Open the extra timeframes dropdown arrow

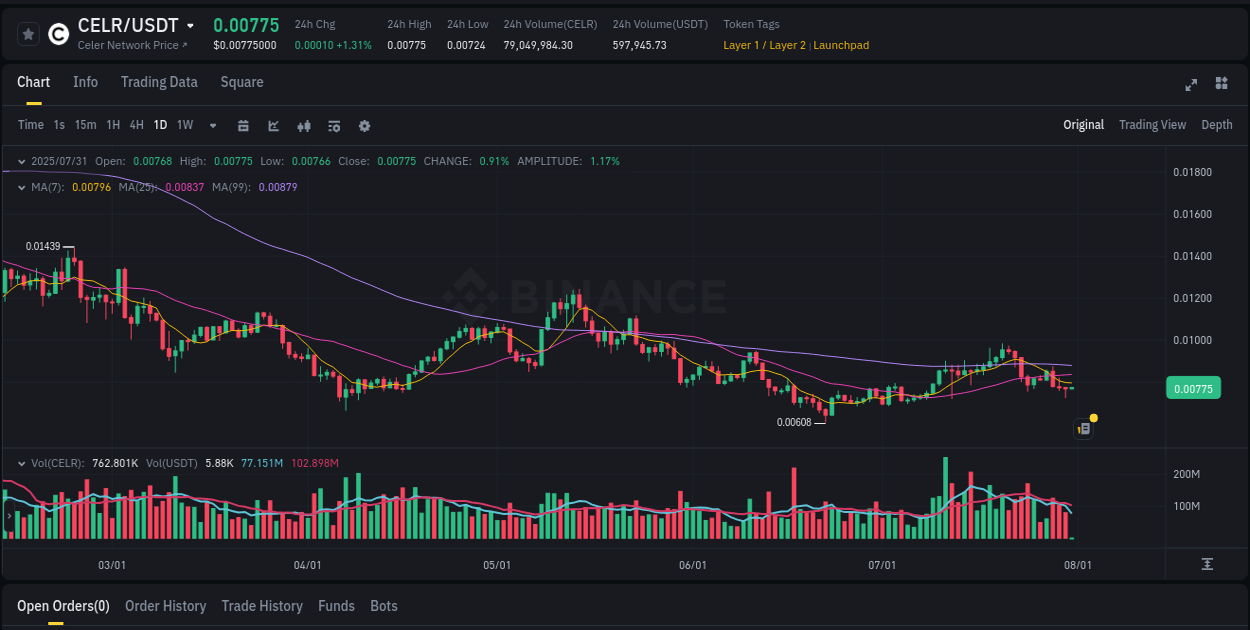(211, 125)
